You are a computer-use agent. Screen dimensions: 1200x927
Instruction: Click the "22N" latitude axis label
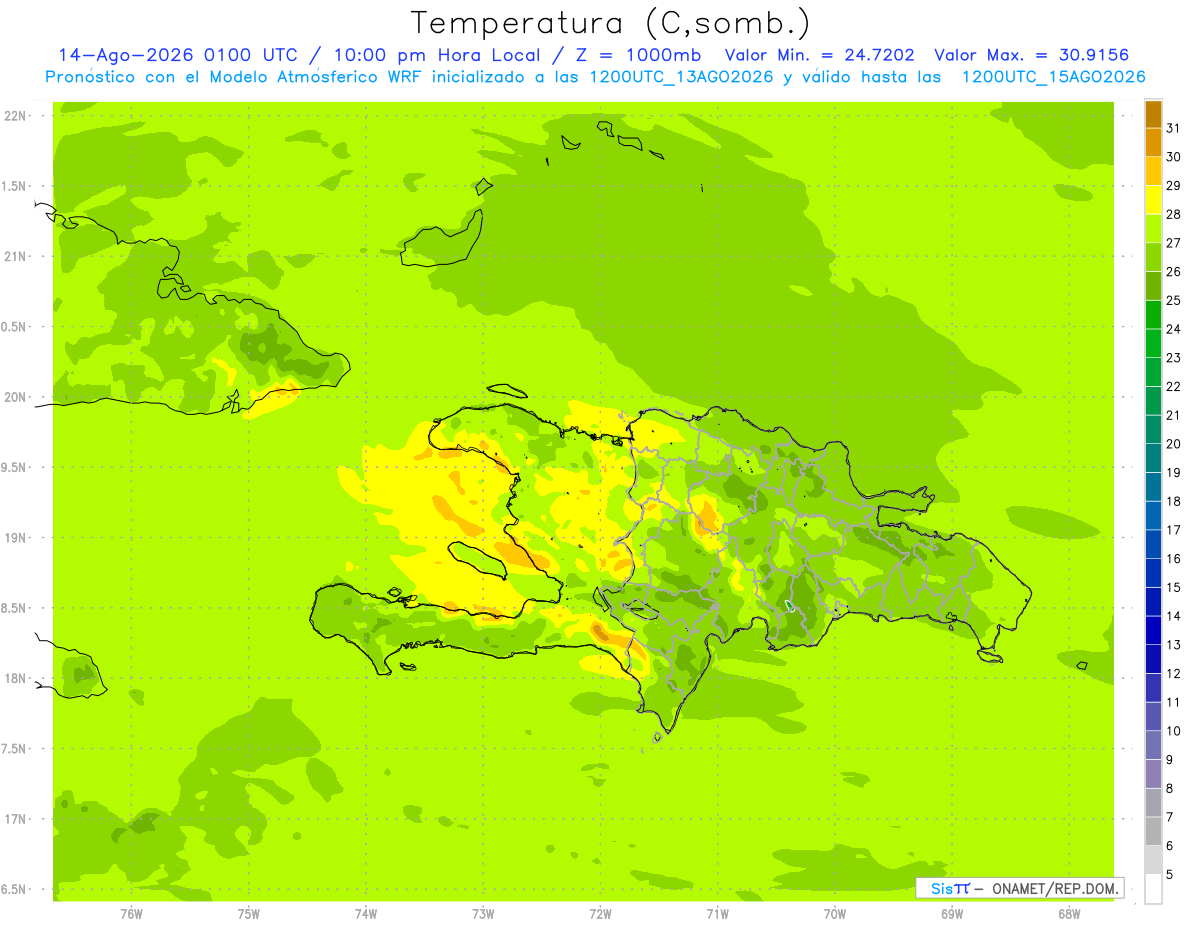[x=15, y=115]
